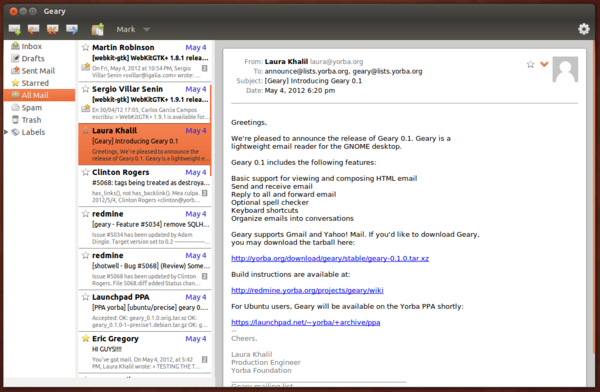Star the Martin Robinson conversation
Viewport: 600px width, 392px height.
point(86,47)
